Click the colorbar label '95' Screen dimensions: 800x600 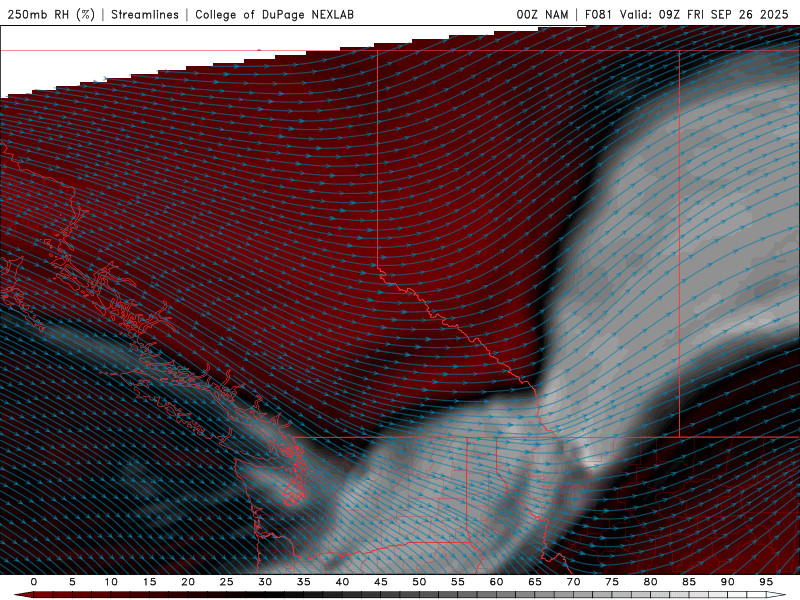[x=766, y=582]
